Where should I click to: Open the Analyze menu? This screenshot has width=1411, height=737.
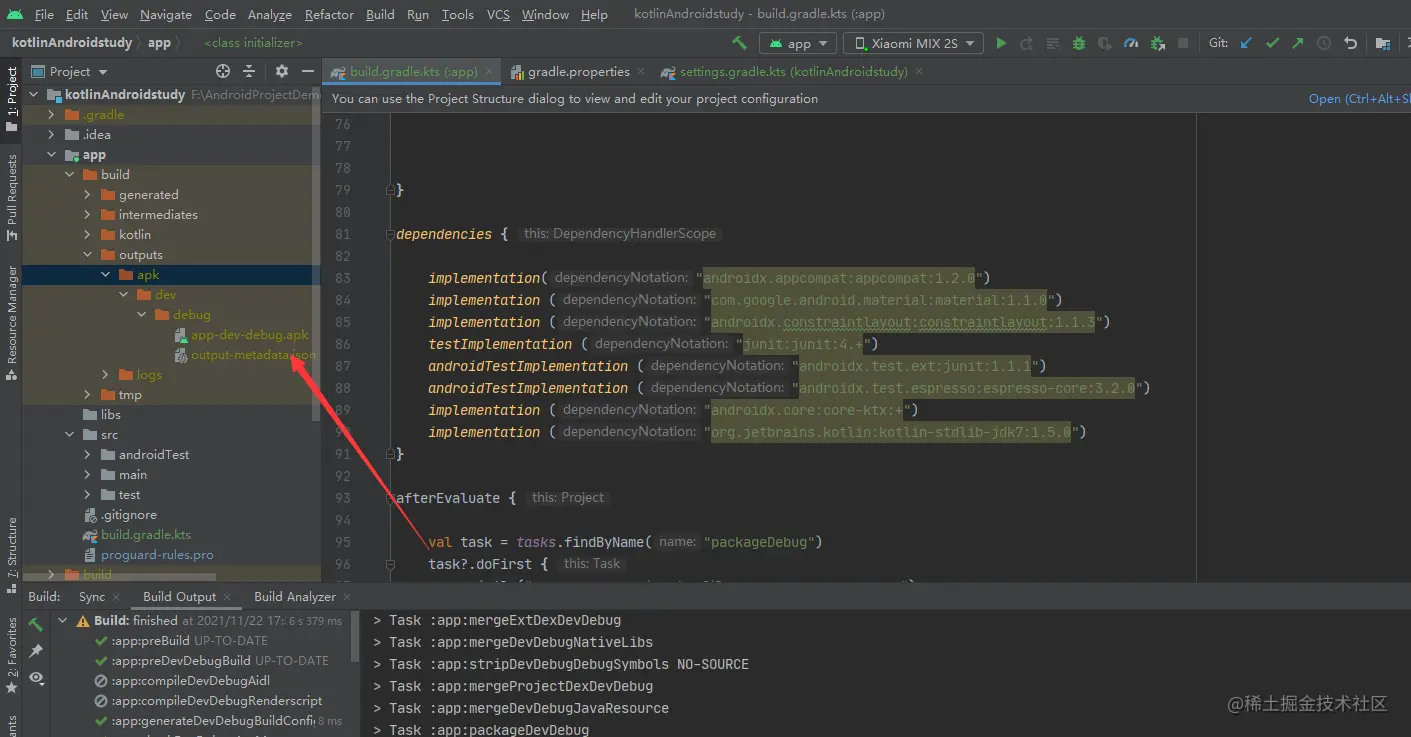(x=270, y=14)
